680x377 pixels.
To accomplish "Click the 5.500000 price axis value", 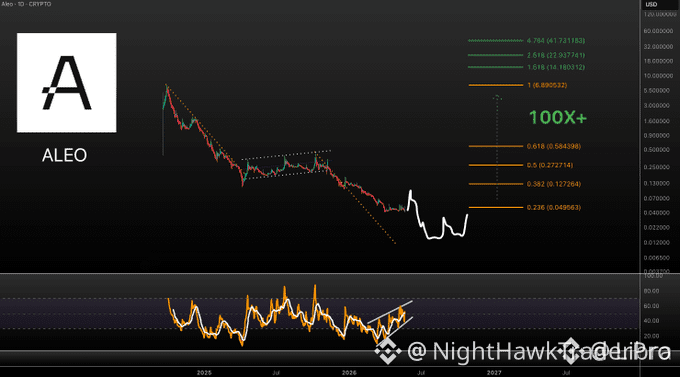I will [657, 91].
